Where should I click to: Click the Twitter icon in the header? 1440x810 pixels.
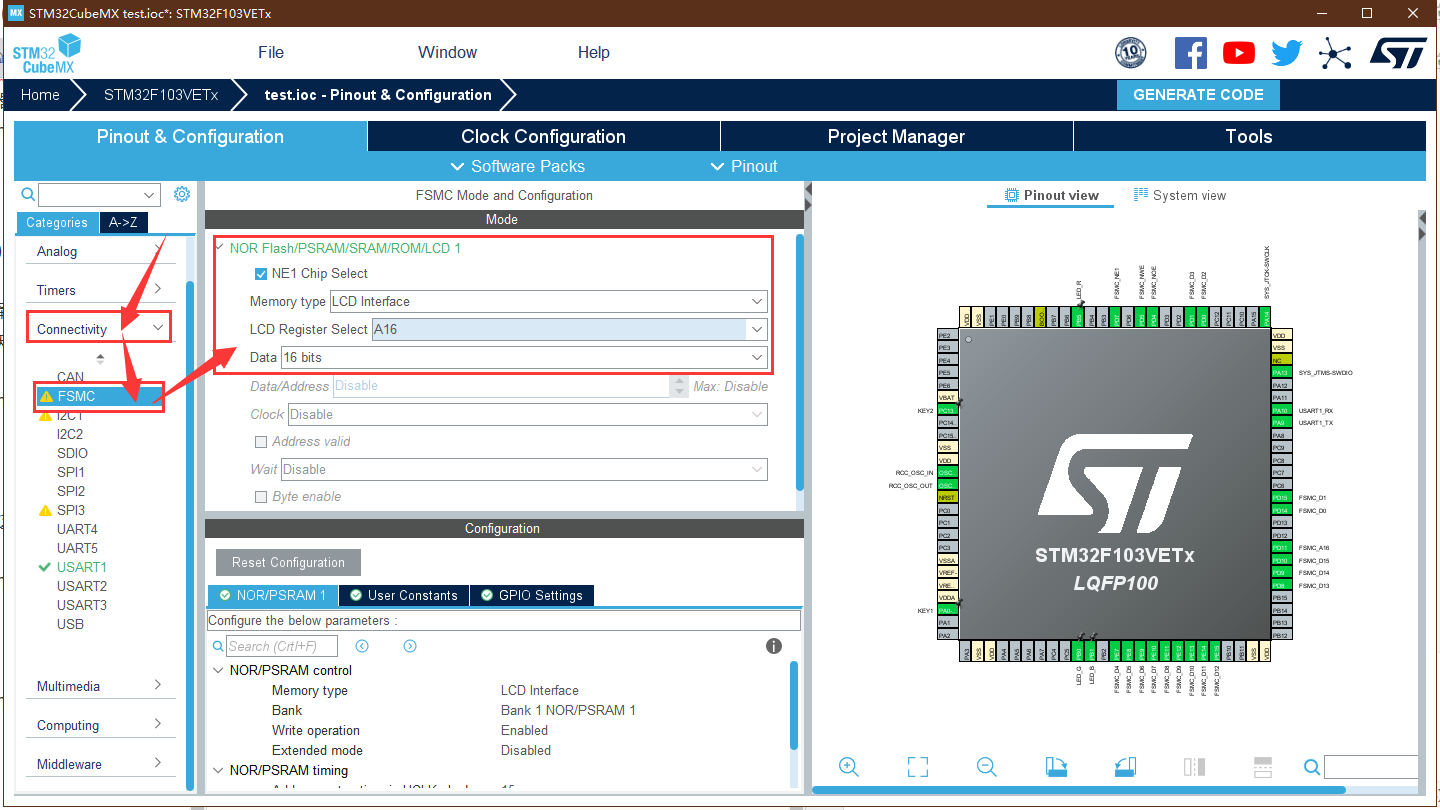(x=1286, y=53)
